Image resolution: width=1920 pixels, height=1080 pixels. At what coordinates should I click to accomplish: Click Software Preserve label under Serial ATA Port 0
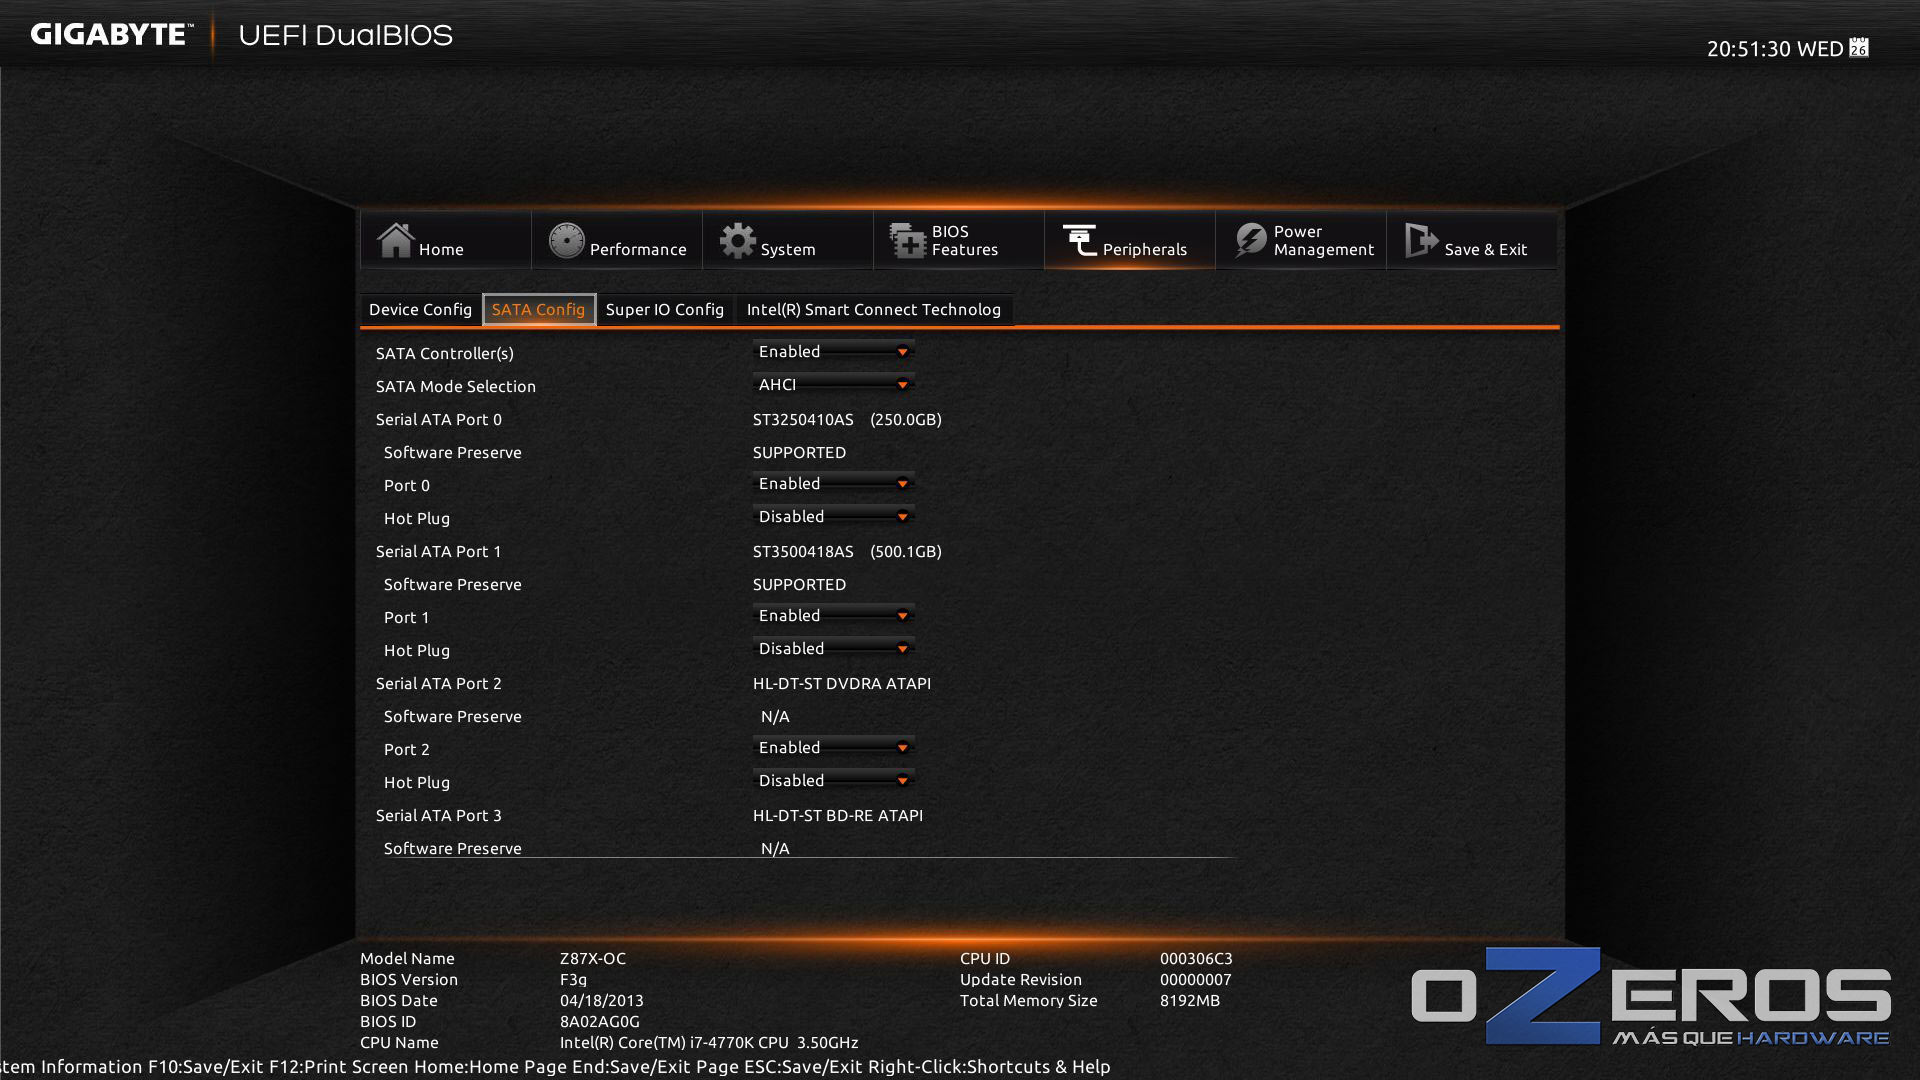[453, 452]
